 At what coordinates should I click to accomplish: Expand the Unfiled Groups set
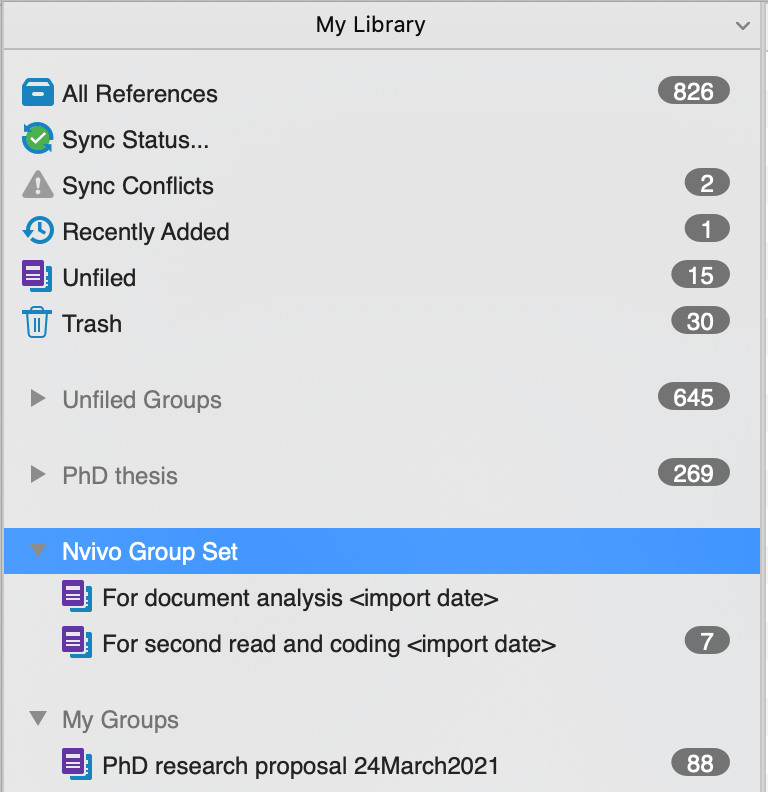(38, 399)
